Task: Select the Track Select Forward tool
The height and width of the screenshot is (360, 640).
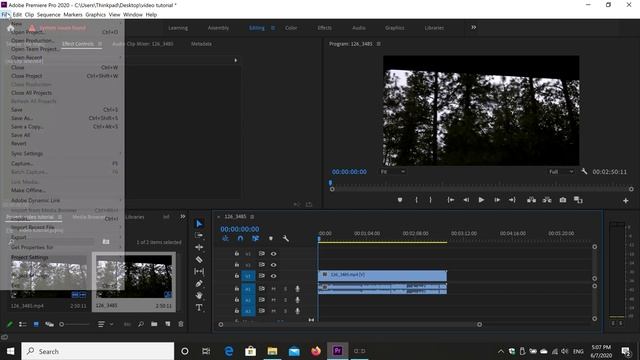Action: [x=199, y=235]
